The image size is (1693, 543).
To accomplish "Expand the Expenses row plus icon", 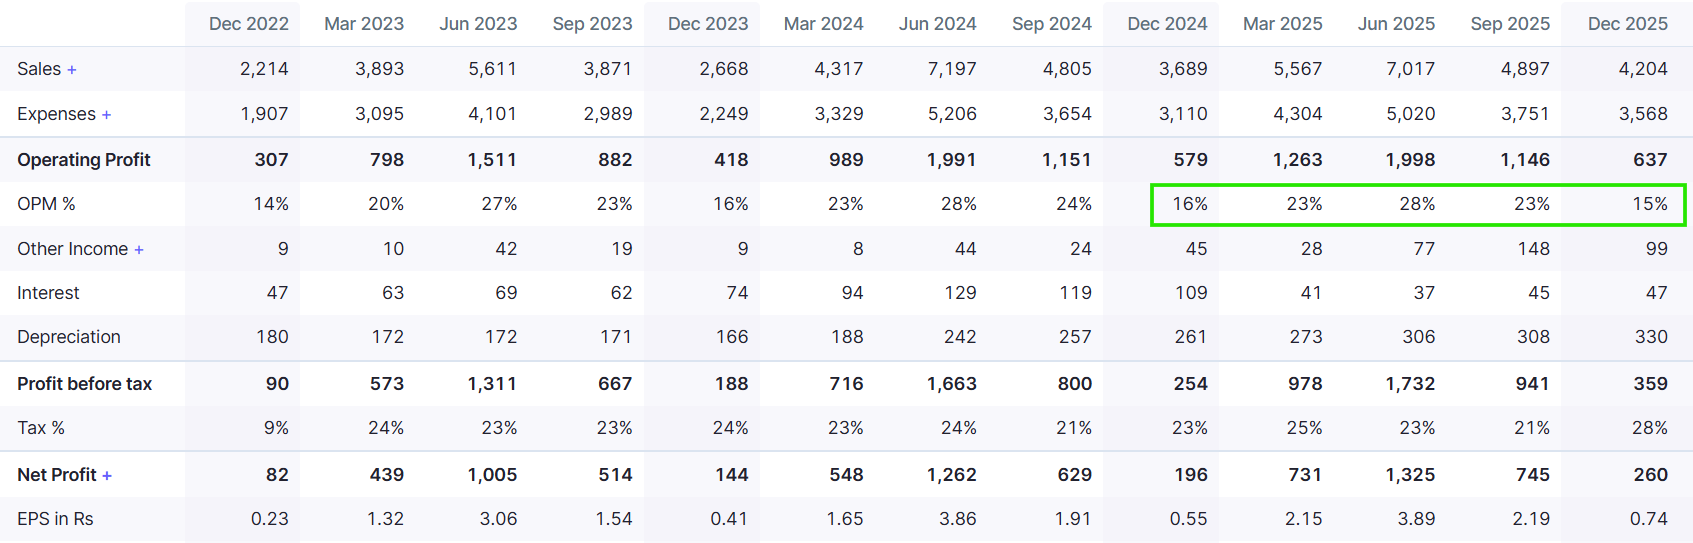I will pos(106,115).
